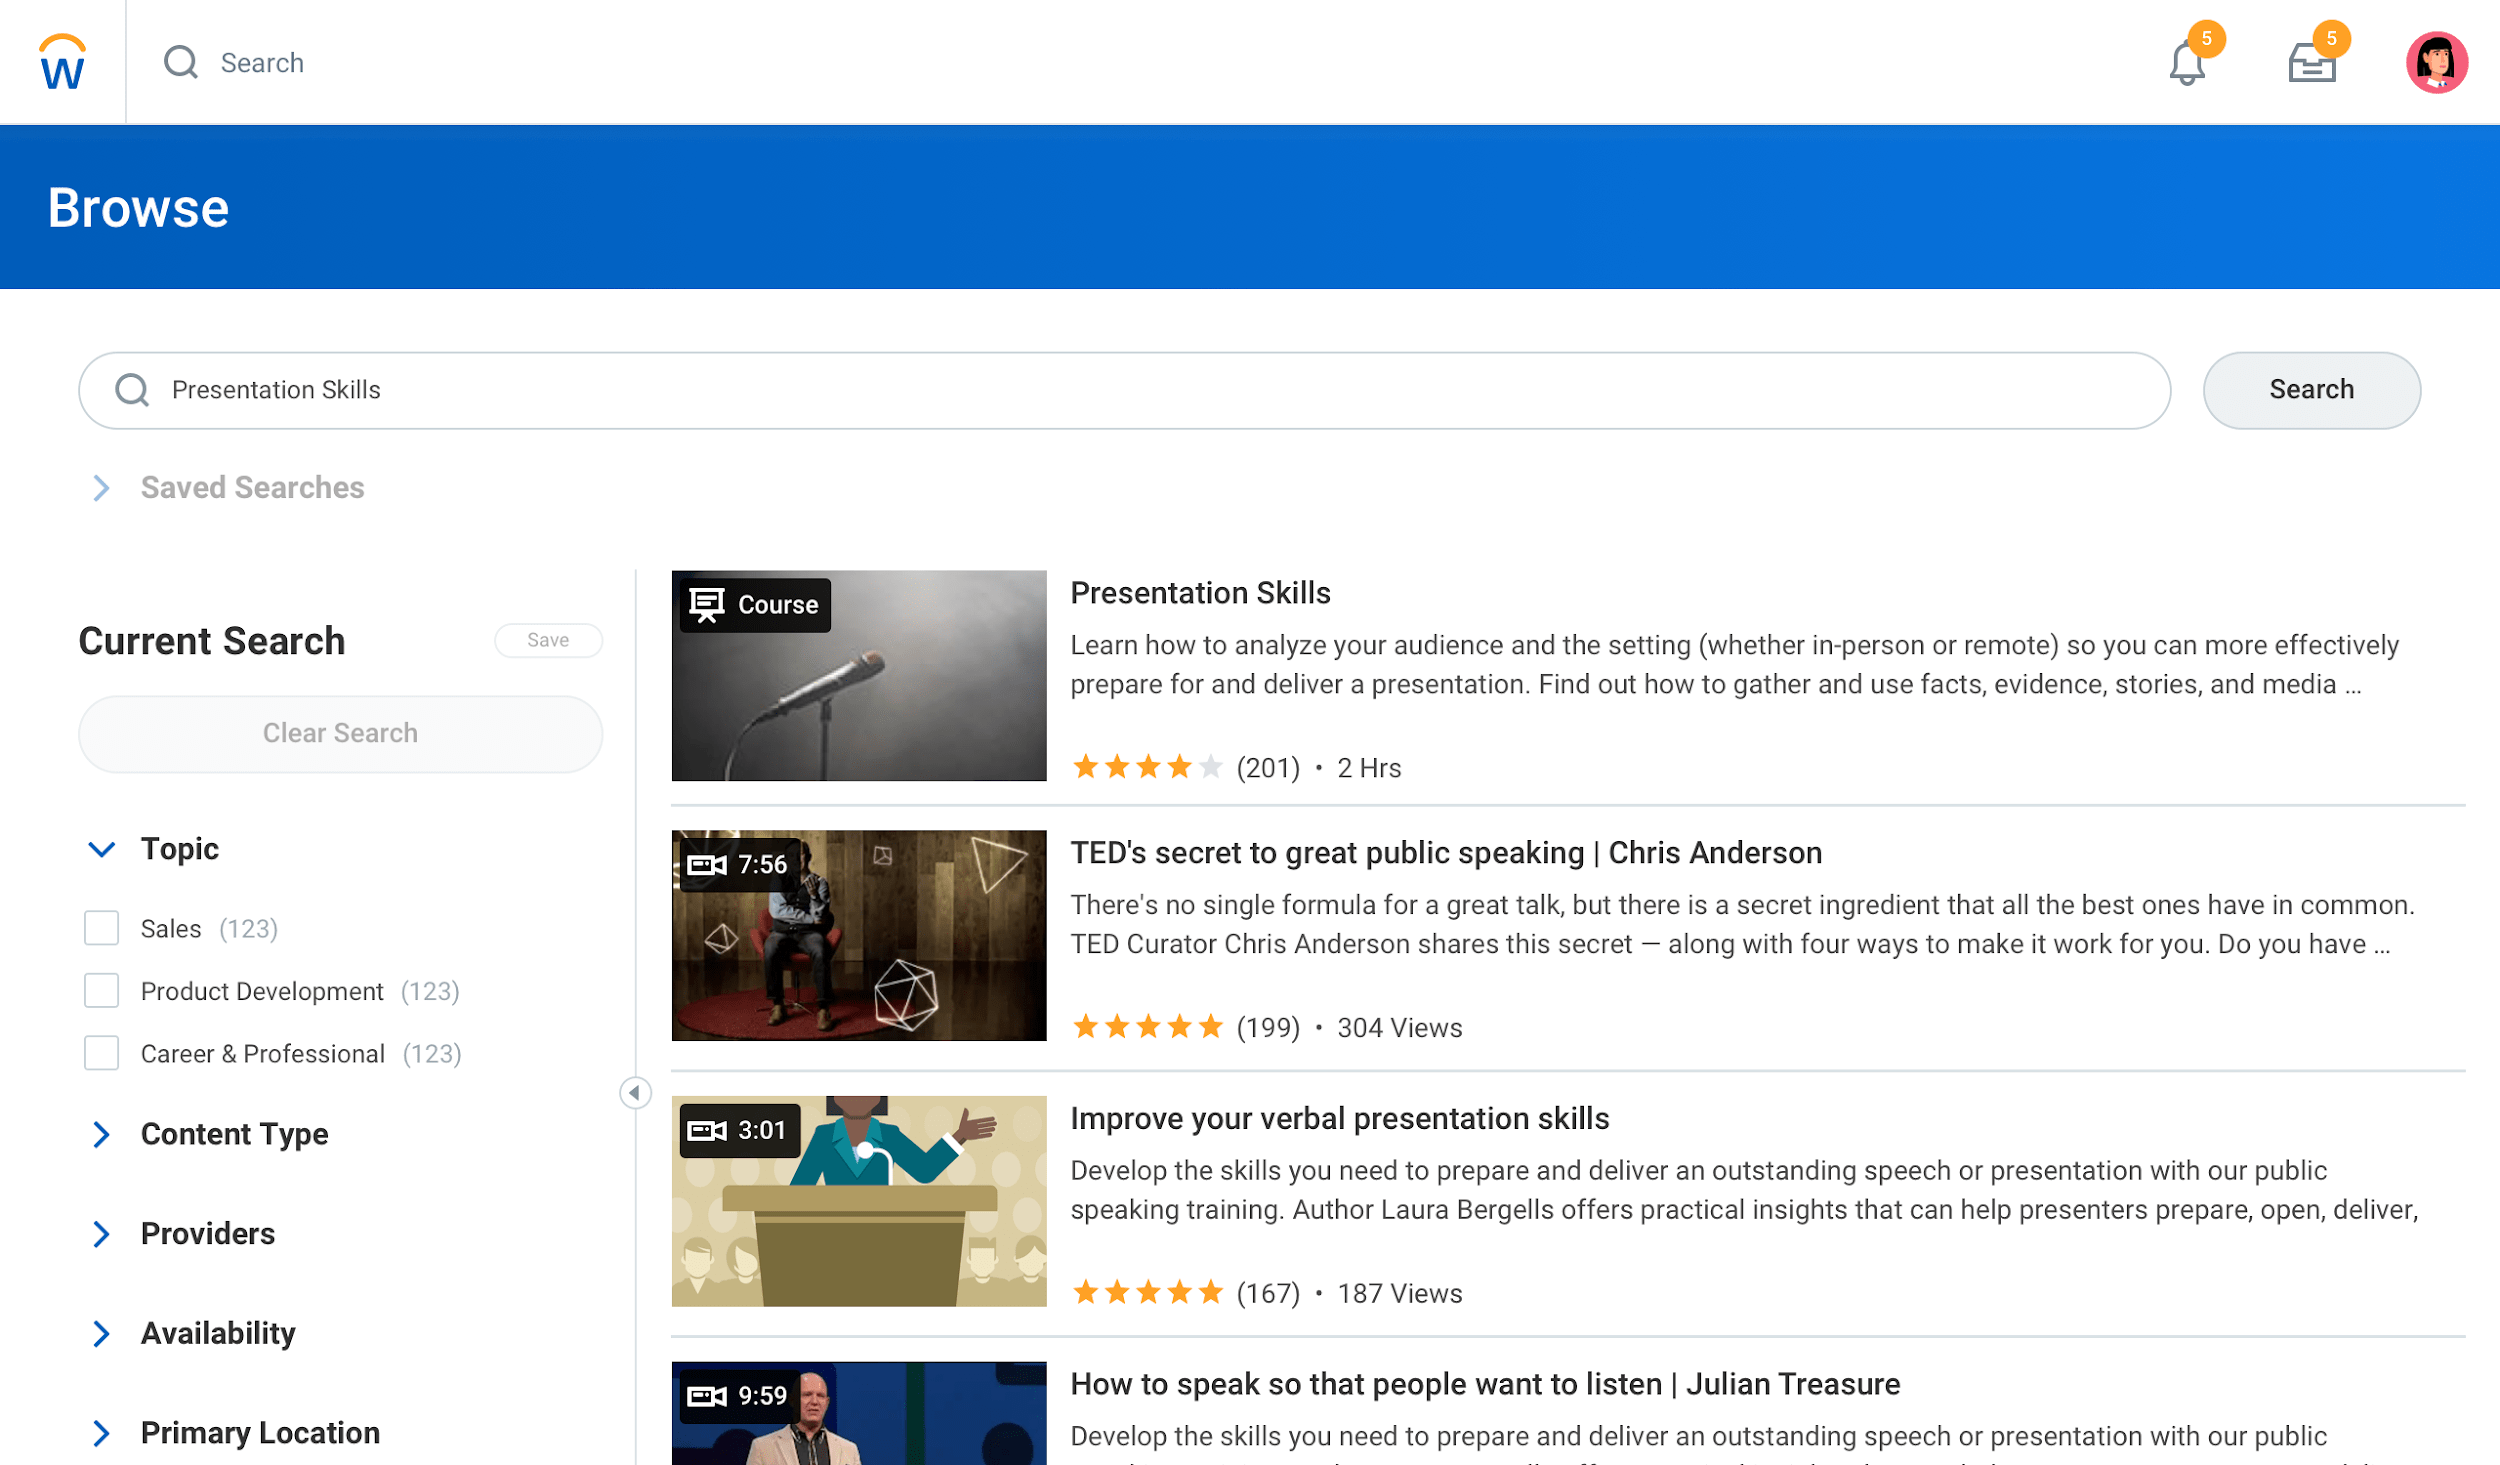The height and width of the screenshot is (1465, 2500).
Task: Click the top bar search magnifier
Action: click(180, 62)
